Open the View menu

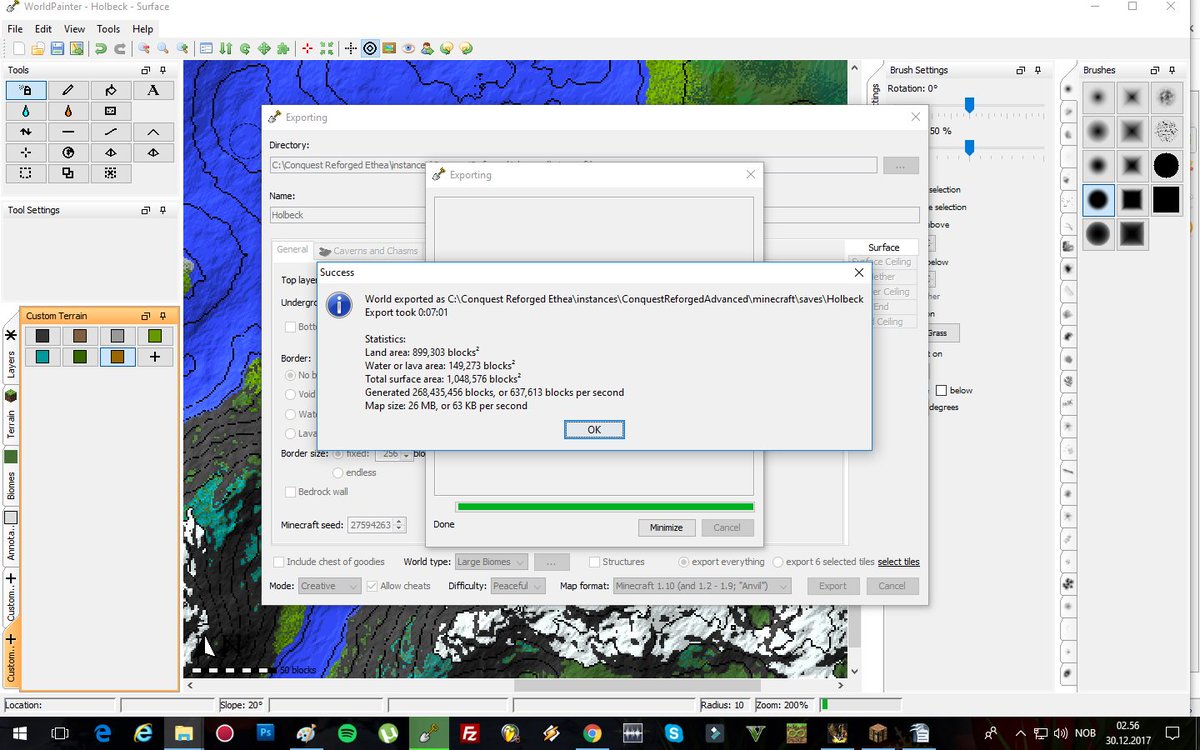pos(75,29)
